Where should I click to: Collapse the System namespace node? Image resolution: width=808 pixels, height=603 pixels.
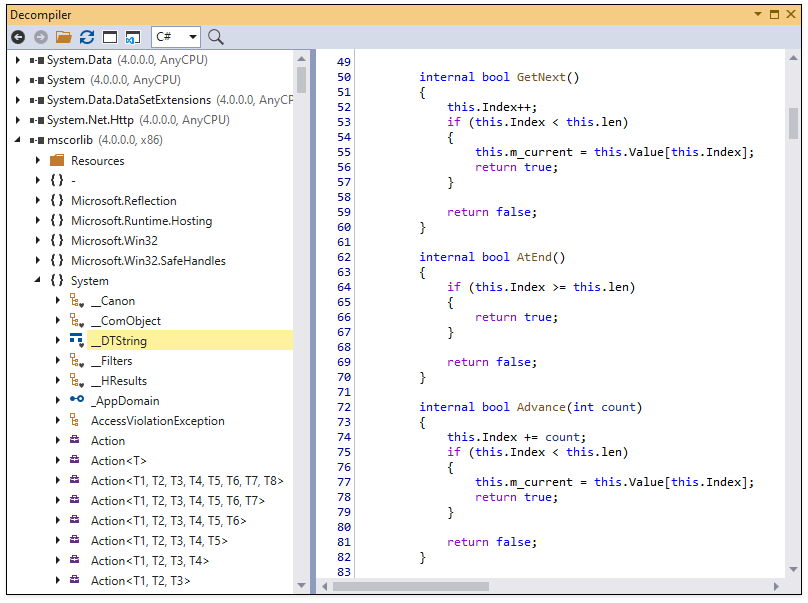coord(38,280)
